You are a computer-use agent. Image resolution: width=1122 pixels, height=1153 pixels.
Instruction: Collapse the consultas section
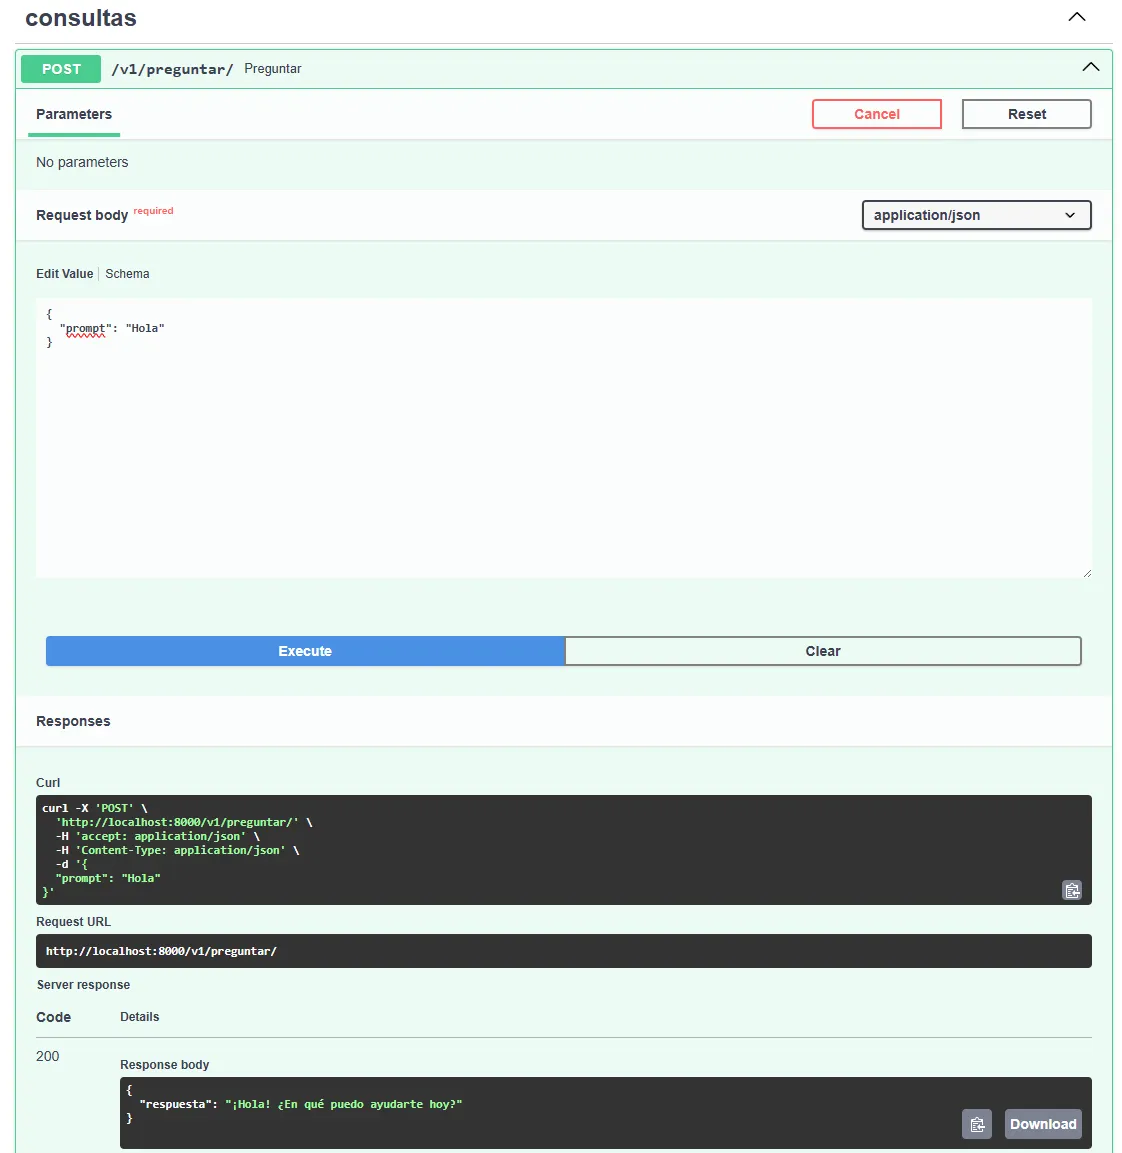[x=1077, y=16]
